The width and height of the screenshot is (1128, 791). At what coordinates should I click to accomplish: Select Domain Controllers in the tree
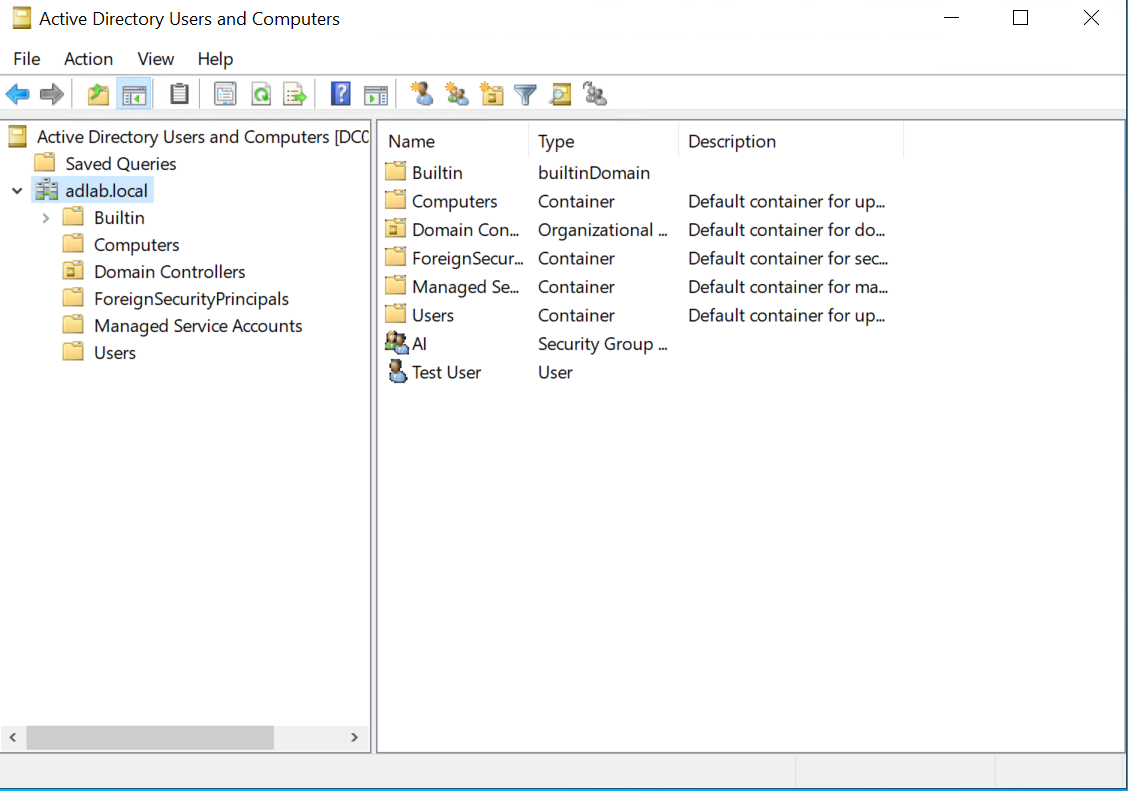point(168,271)
